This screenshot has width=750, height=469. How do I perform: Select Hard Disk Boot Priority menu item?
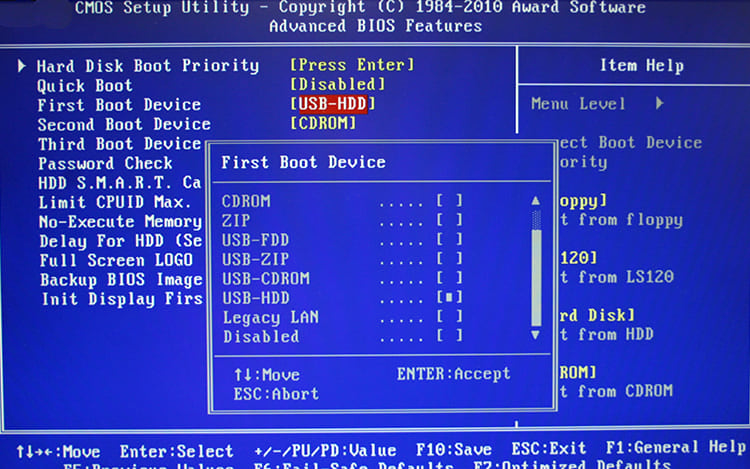coord(148,66)
